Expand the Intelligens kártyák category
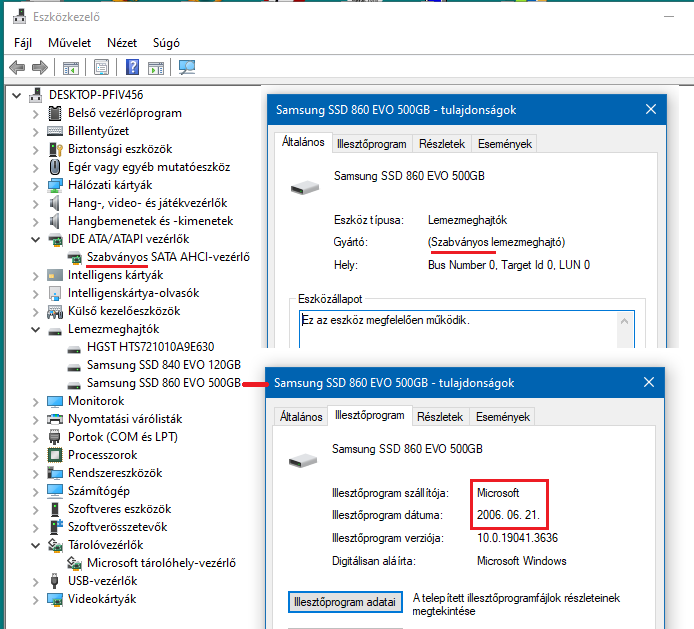Image resolution: width=694 pixels, height=629 pixels. 35,275
